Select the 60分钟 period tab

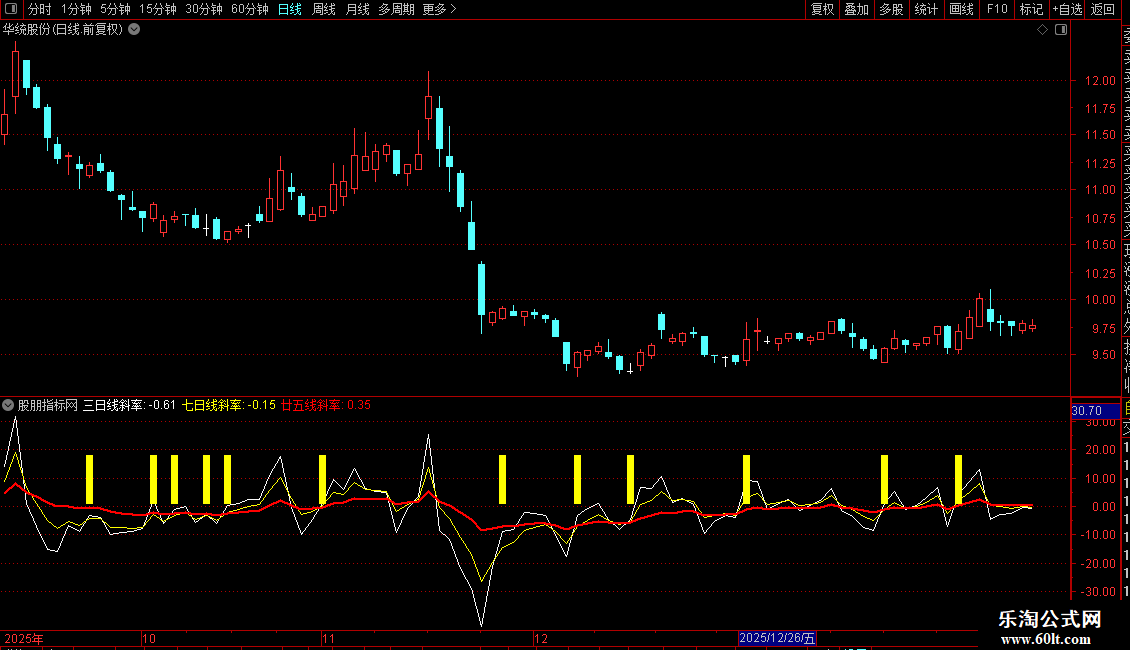click(x=249, y=9)
